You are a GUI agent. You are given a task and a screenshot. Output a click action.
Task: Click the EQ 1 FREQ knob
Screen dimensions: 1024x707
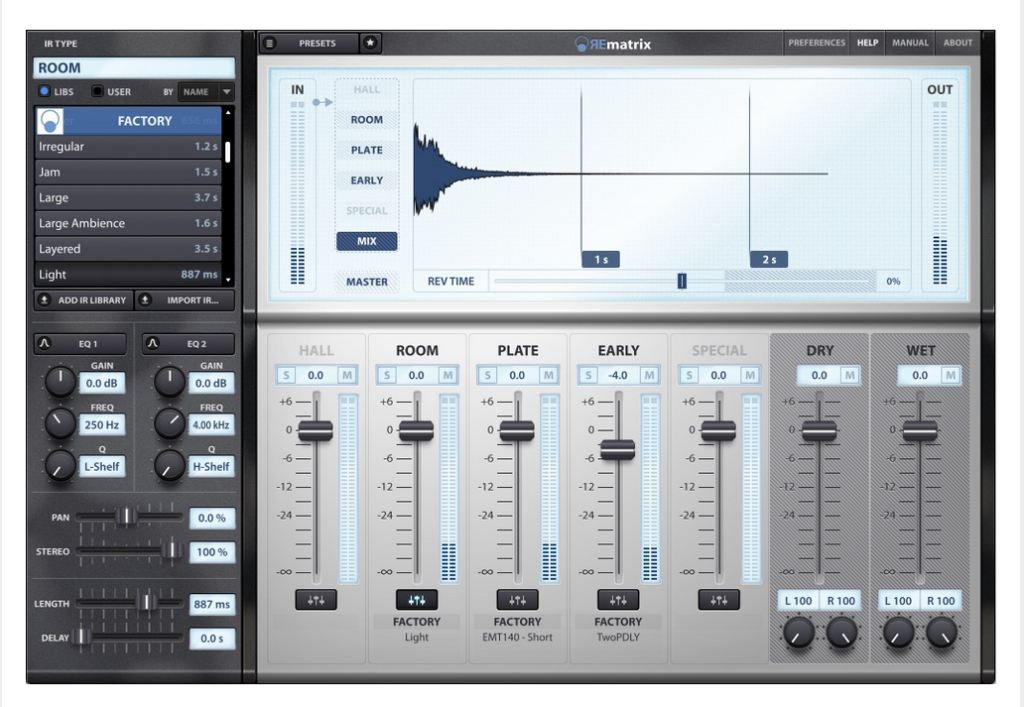[x=60, y=423]
